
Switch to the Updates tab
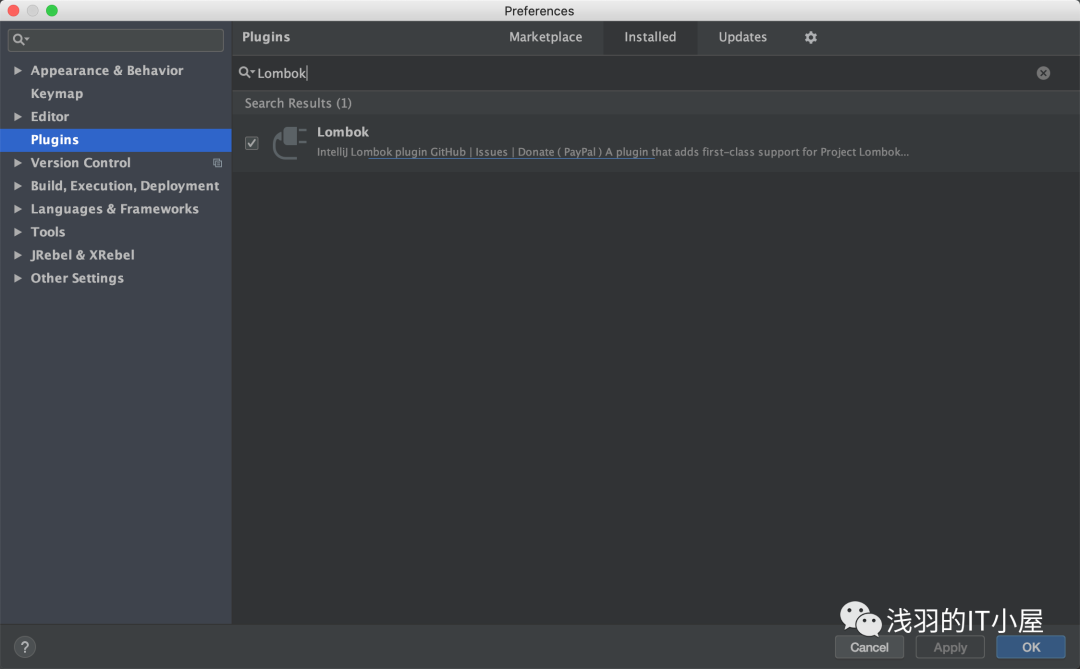pos(742,37)
